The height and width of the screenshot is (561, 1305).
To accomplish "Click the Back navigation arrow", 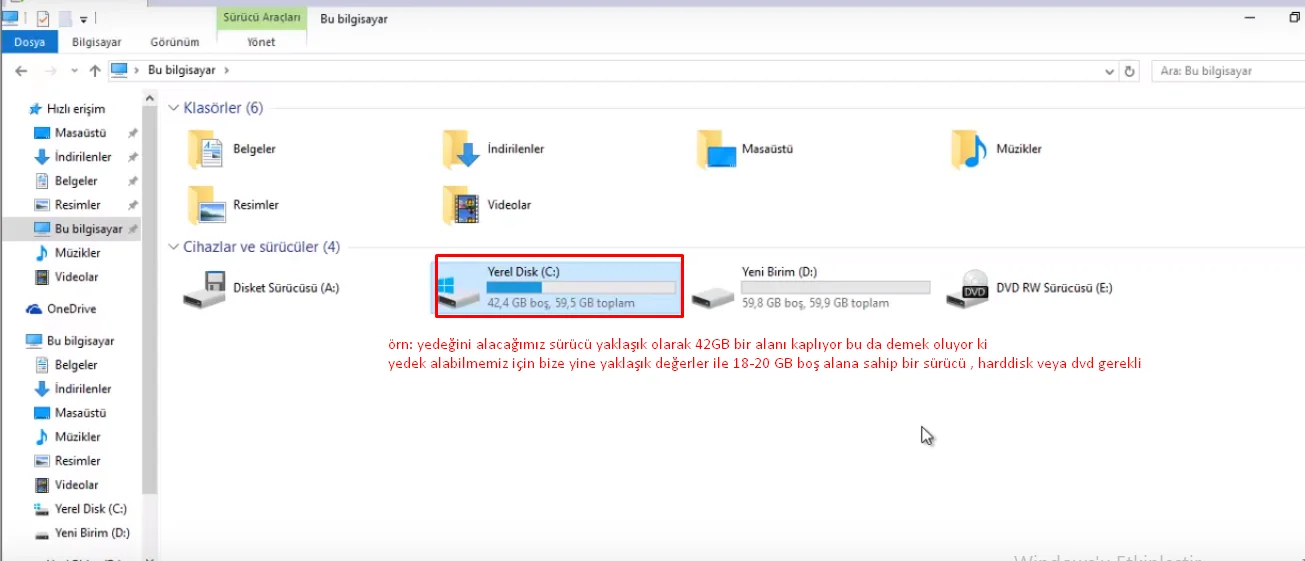I will point(21,71).
